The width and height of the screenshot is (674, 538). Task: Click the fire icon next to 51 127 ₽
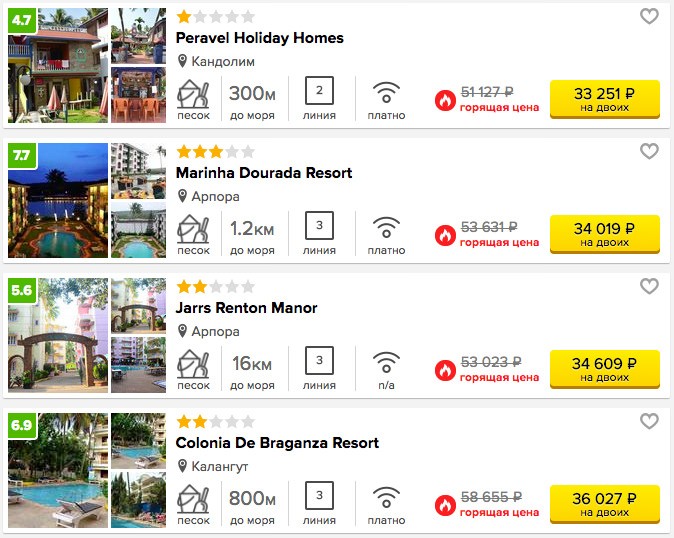pos(445,101)
